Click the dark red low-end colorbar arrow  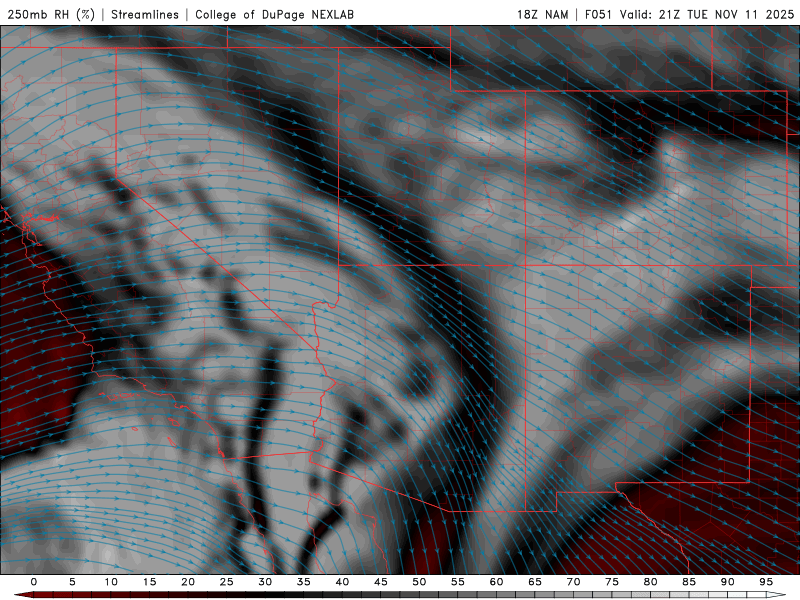[23, 595]
